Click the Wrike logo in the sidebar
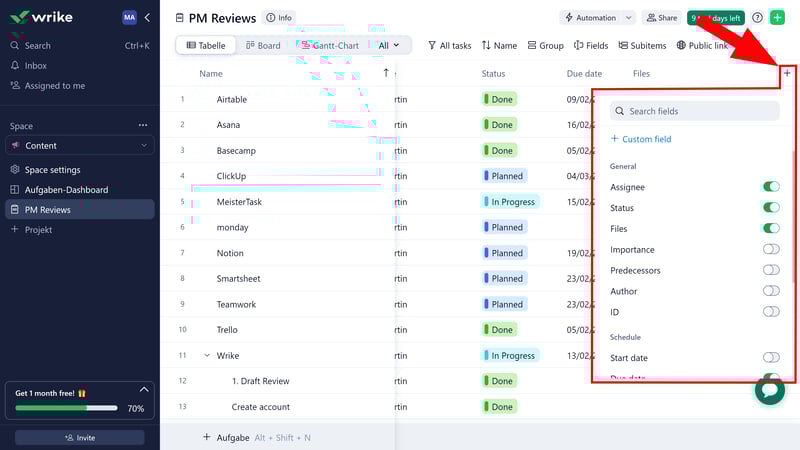The height and width of the screenshot is (450, 800). tap(41, 17)
